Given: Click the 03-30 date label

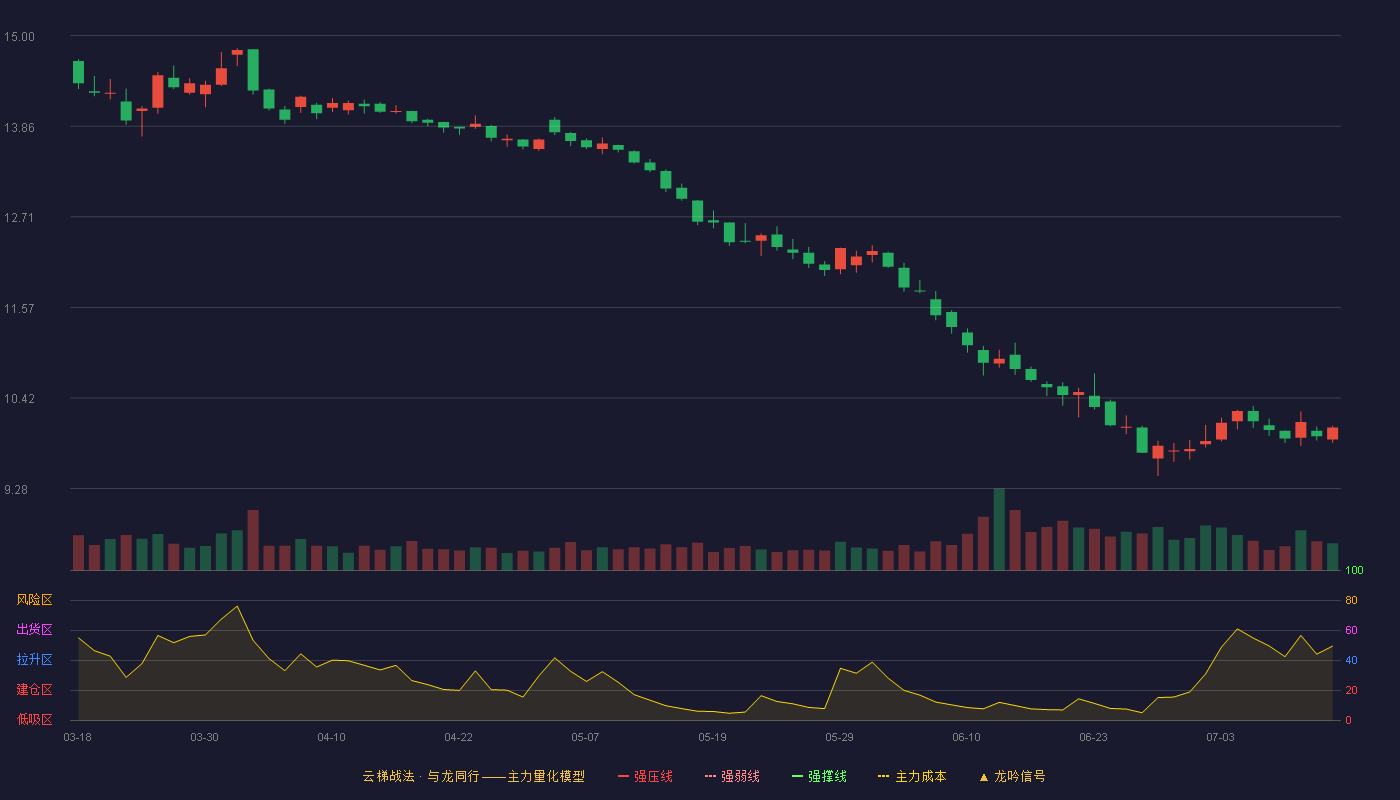Looking at the screenshot, I should click(x=204, y=737).
